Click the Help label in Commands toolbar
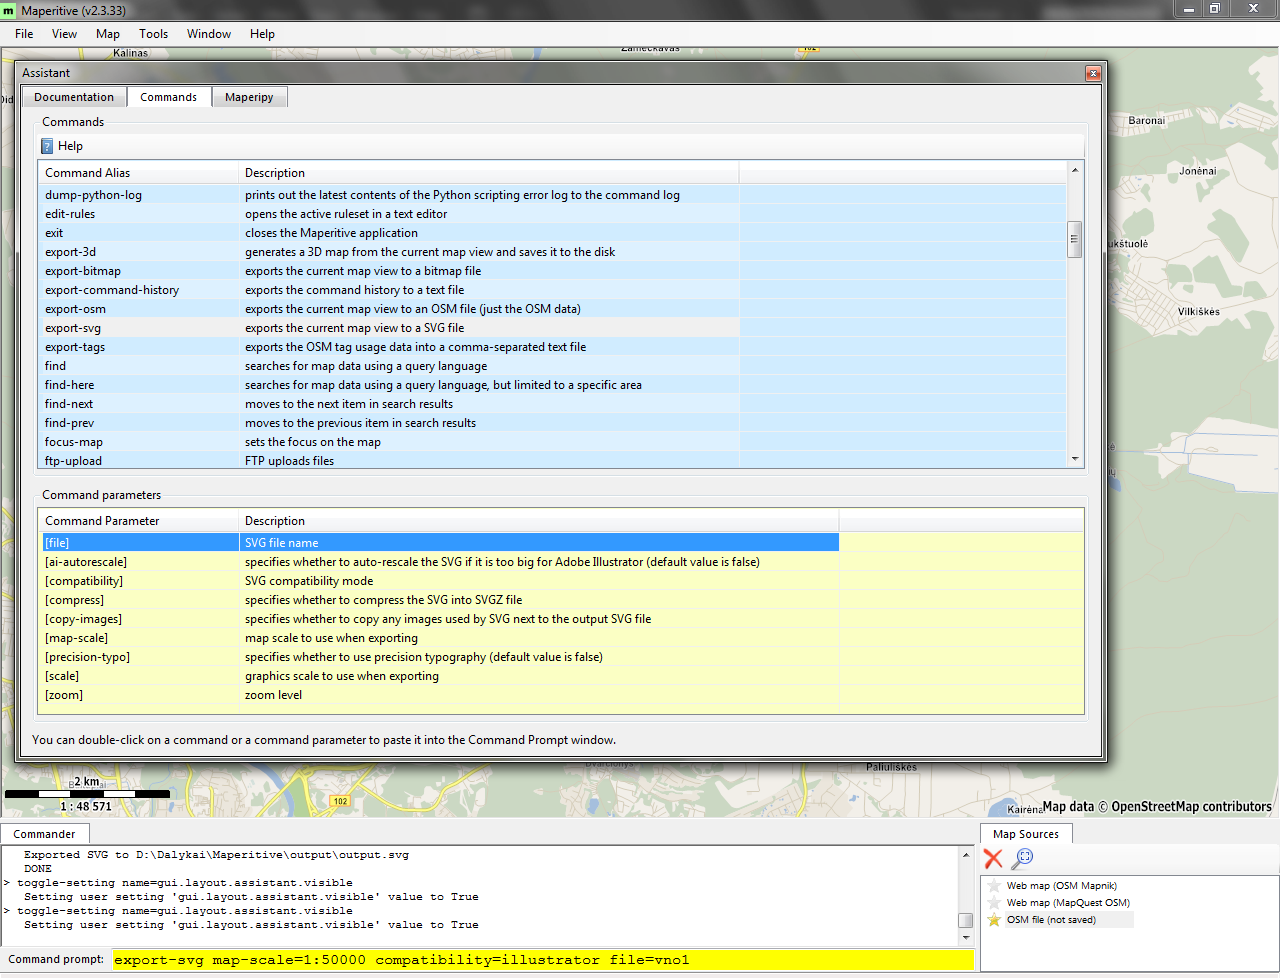This screenshot has height=978, width=1280. [x=70, y=146]
